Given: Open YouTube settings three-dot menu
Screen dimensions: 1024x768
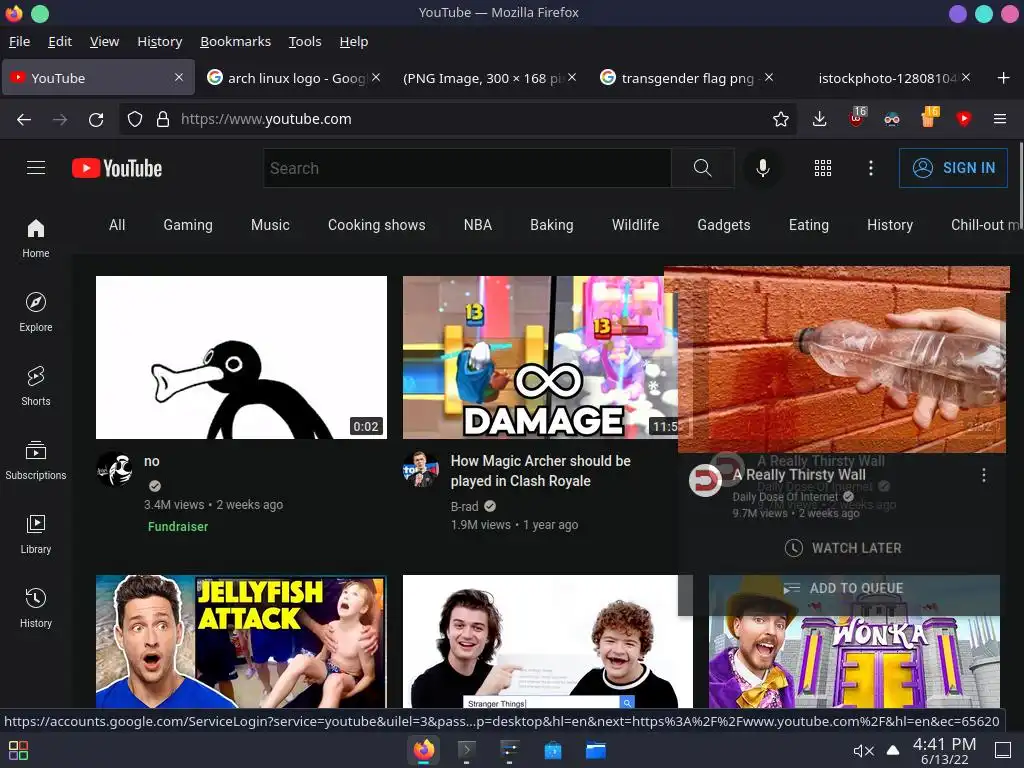Looking at the screenshot, I should (871, 168).
